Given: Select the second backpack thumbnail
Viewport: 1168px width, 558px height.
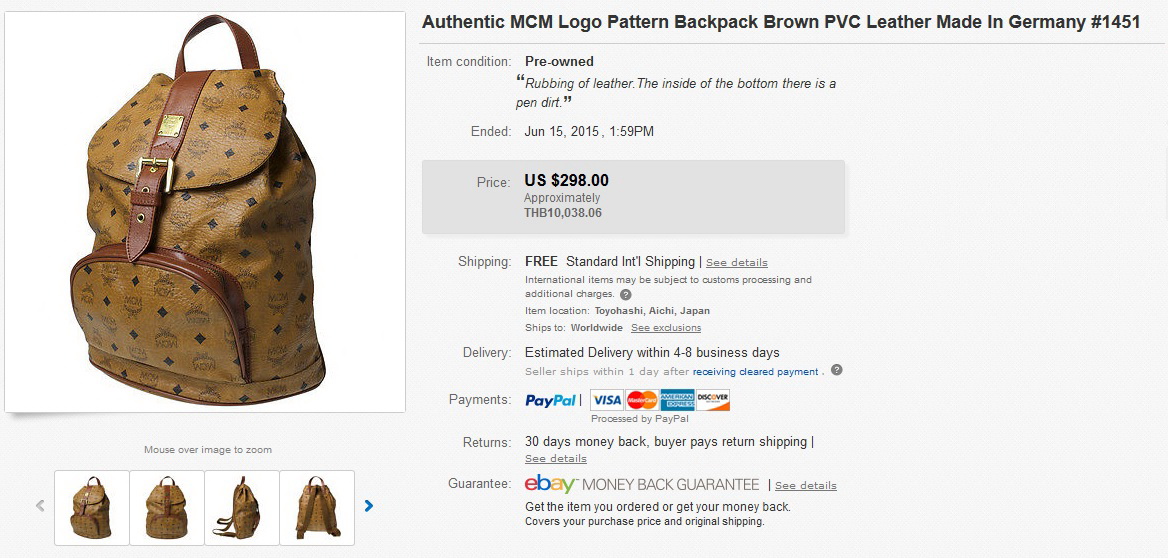Looking at the screenshot, I should click(167, 507).
